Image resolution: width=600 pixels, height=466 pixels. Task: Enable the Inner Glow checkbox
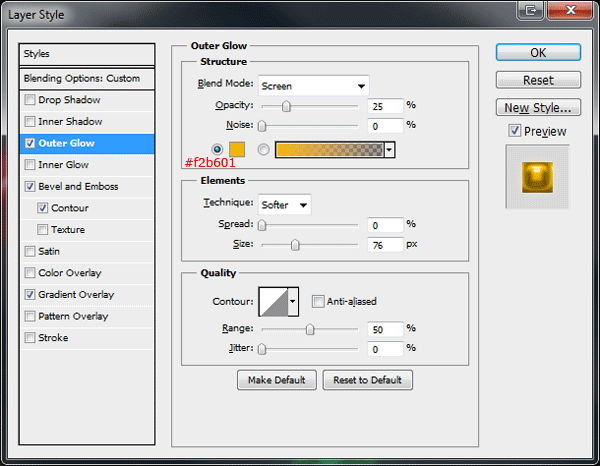pos(29,165)
